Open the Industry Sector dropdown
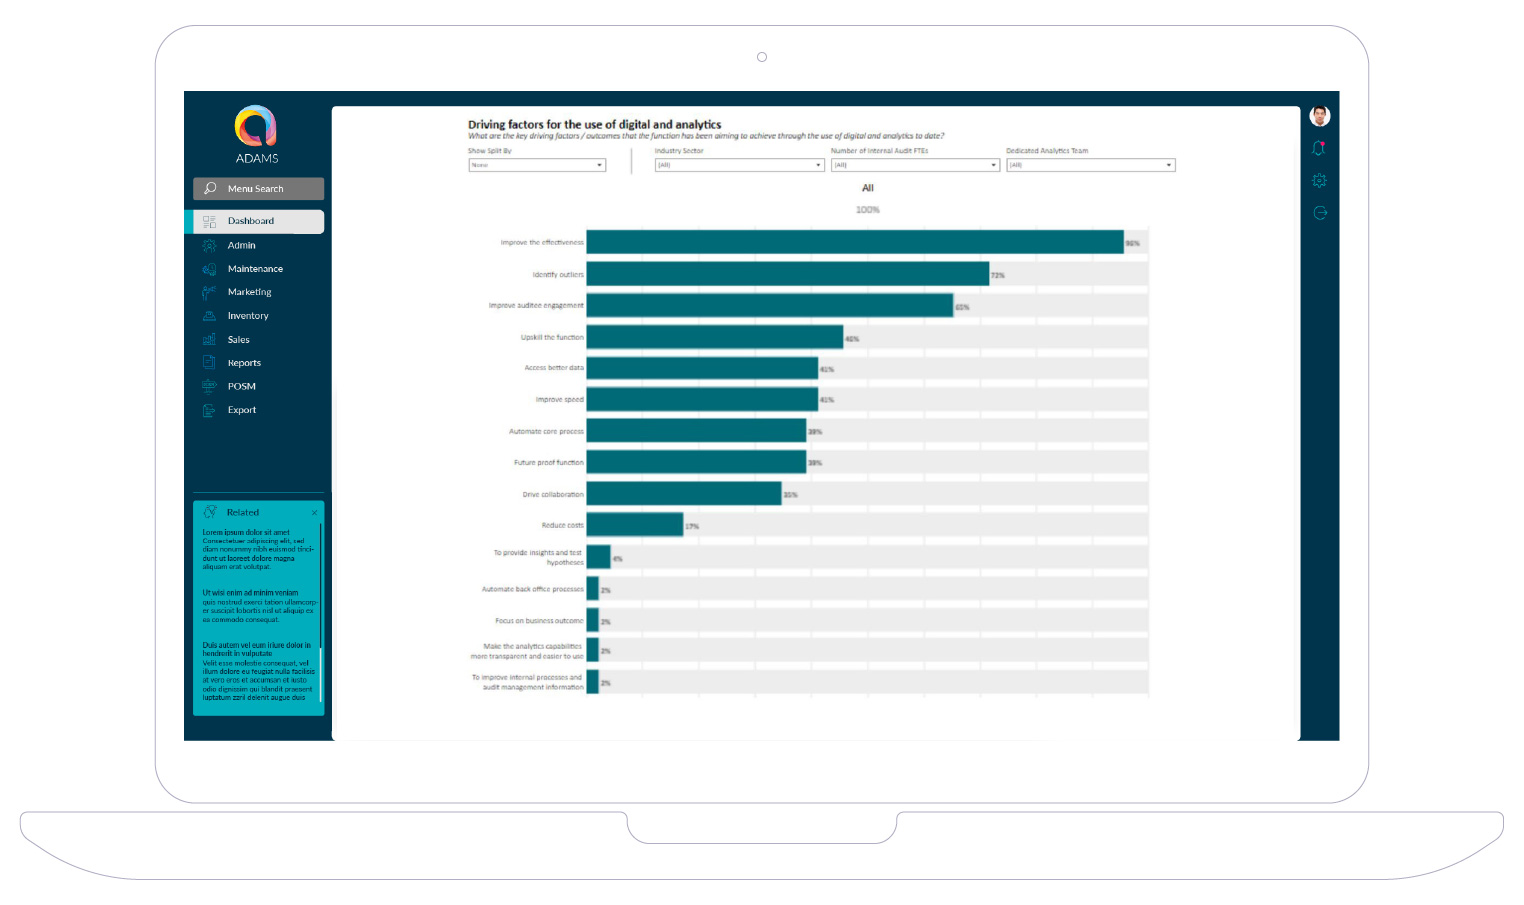1524x905 pixels. coord(739,165)
